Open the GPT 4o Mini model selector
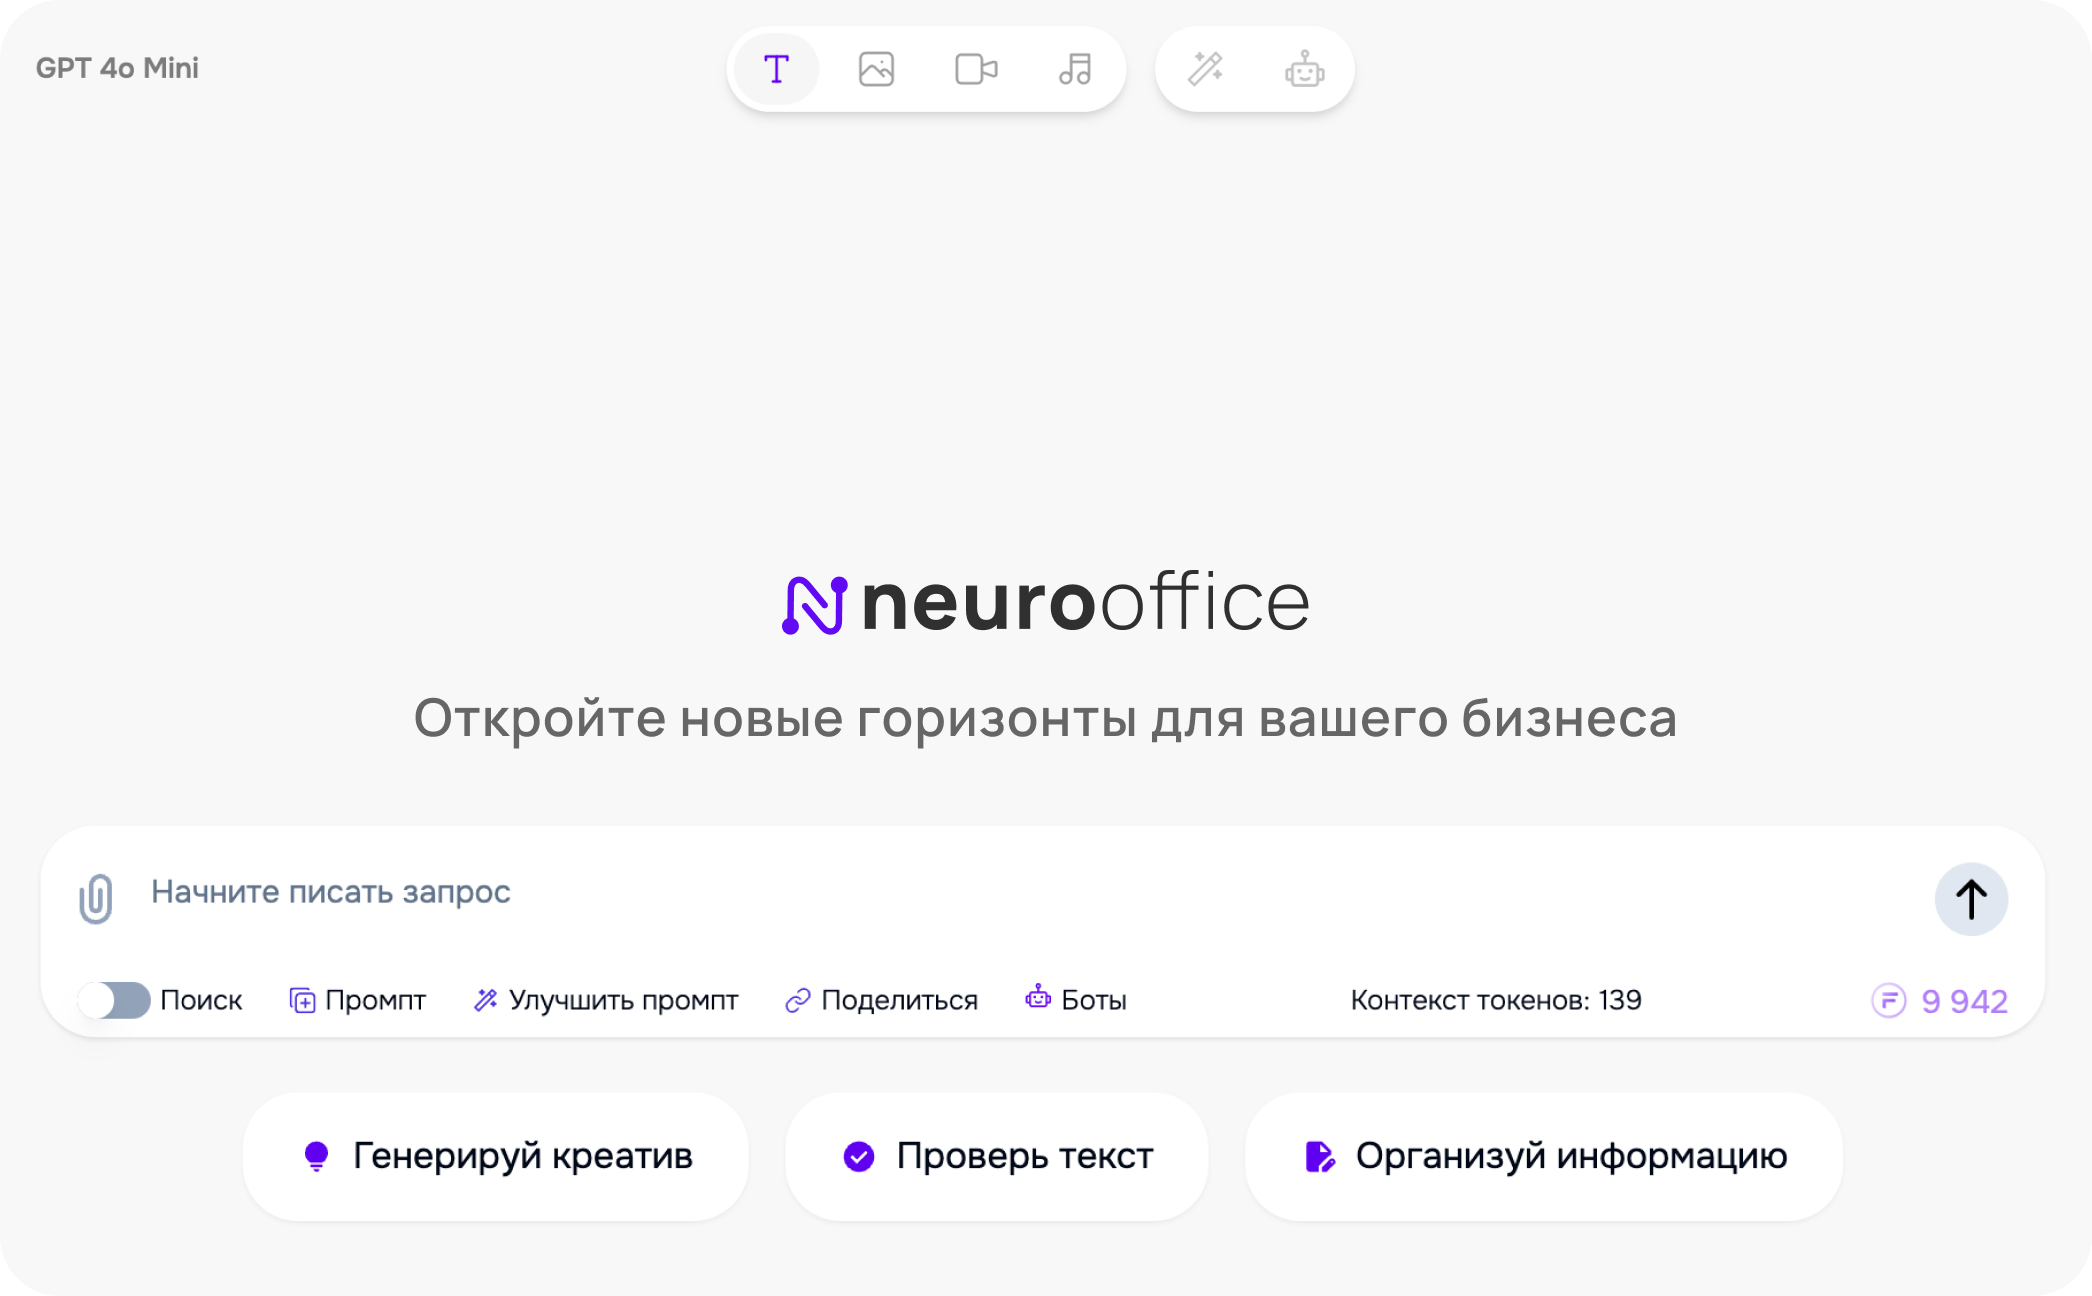 click(x=117, y=68)
